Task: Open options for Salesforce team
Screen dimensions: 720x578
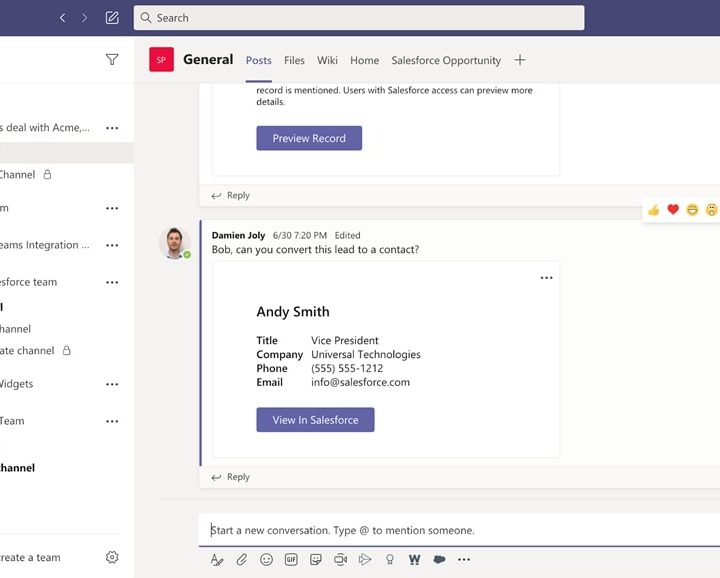Action: point(112,282)
